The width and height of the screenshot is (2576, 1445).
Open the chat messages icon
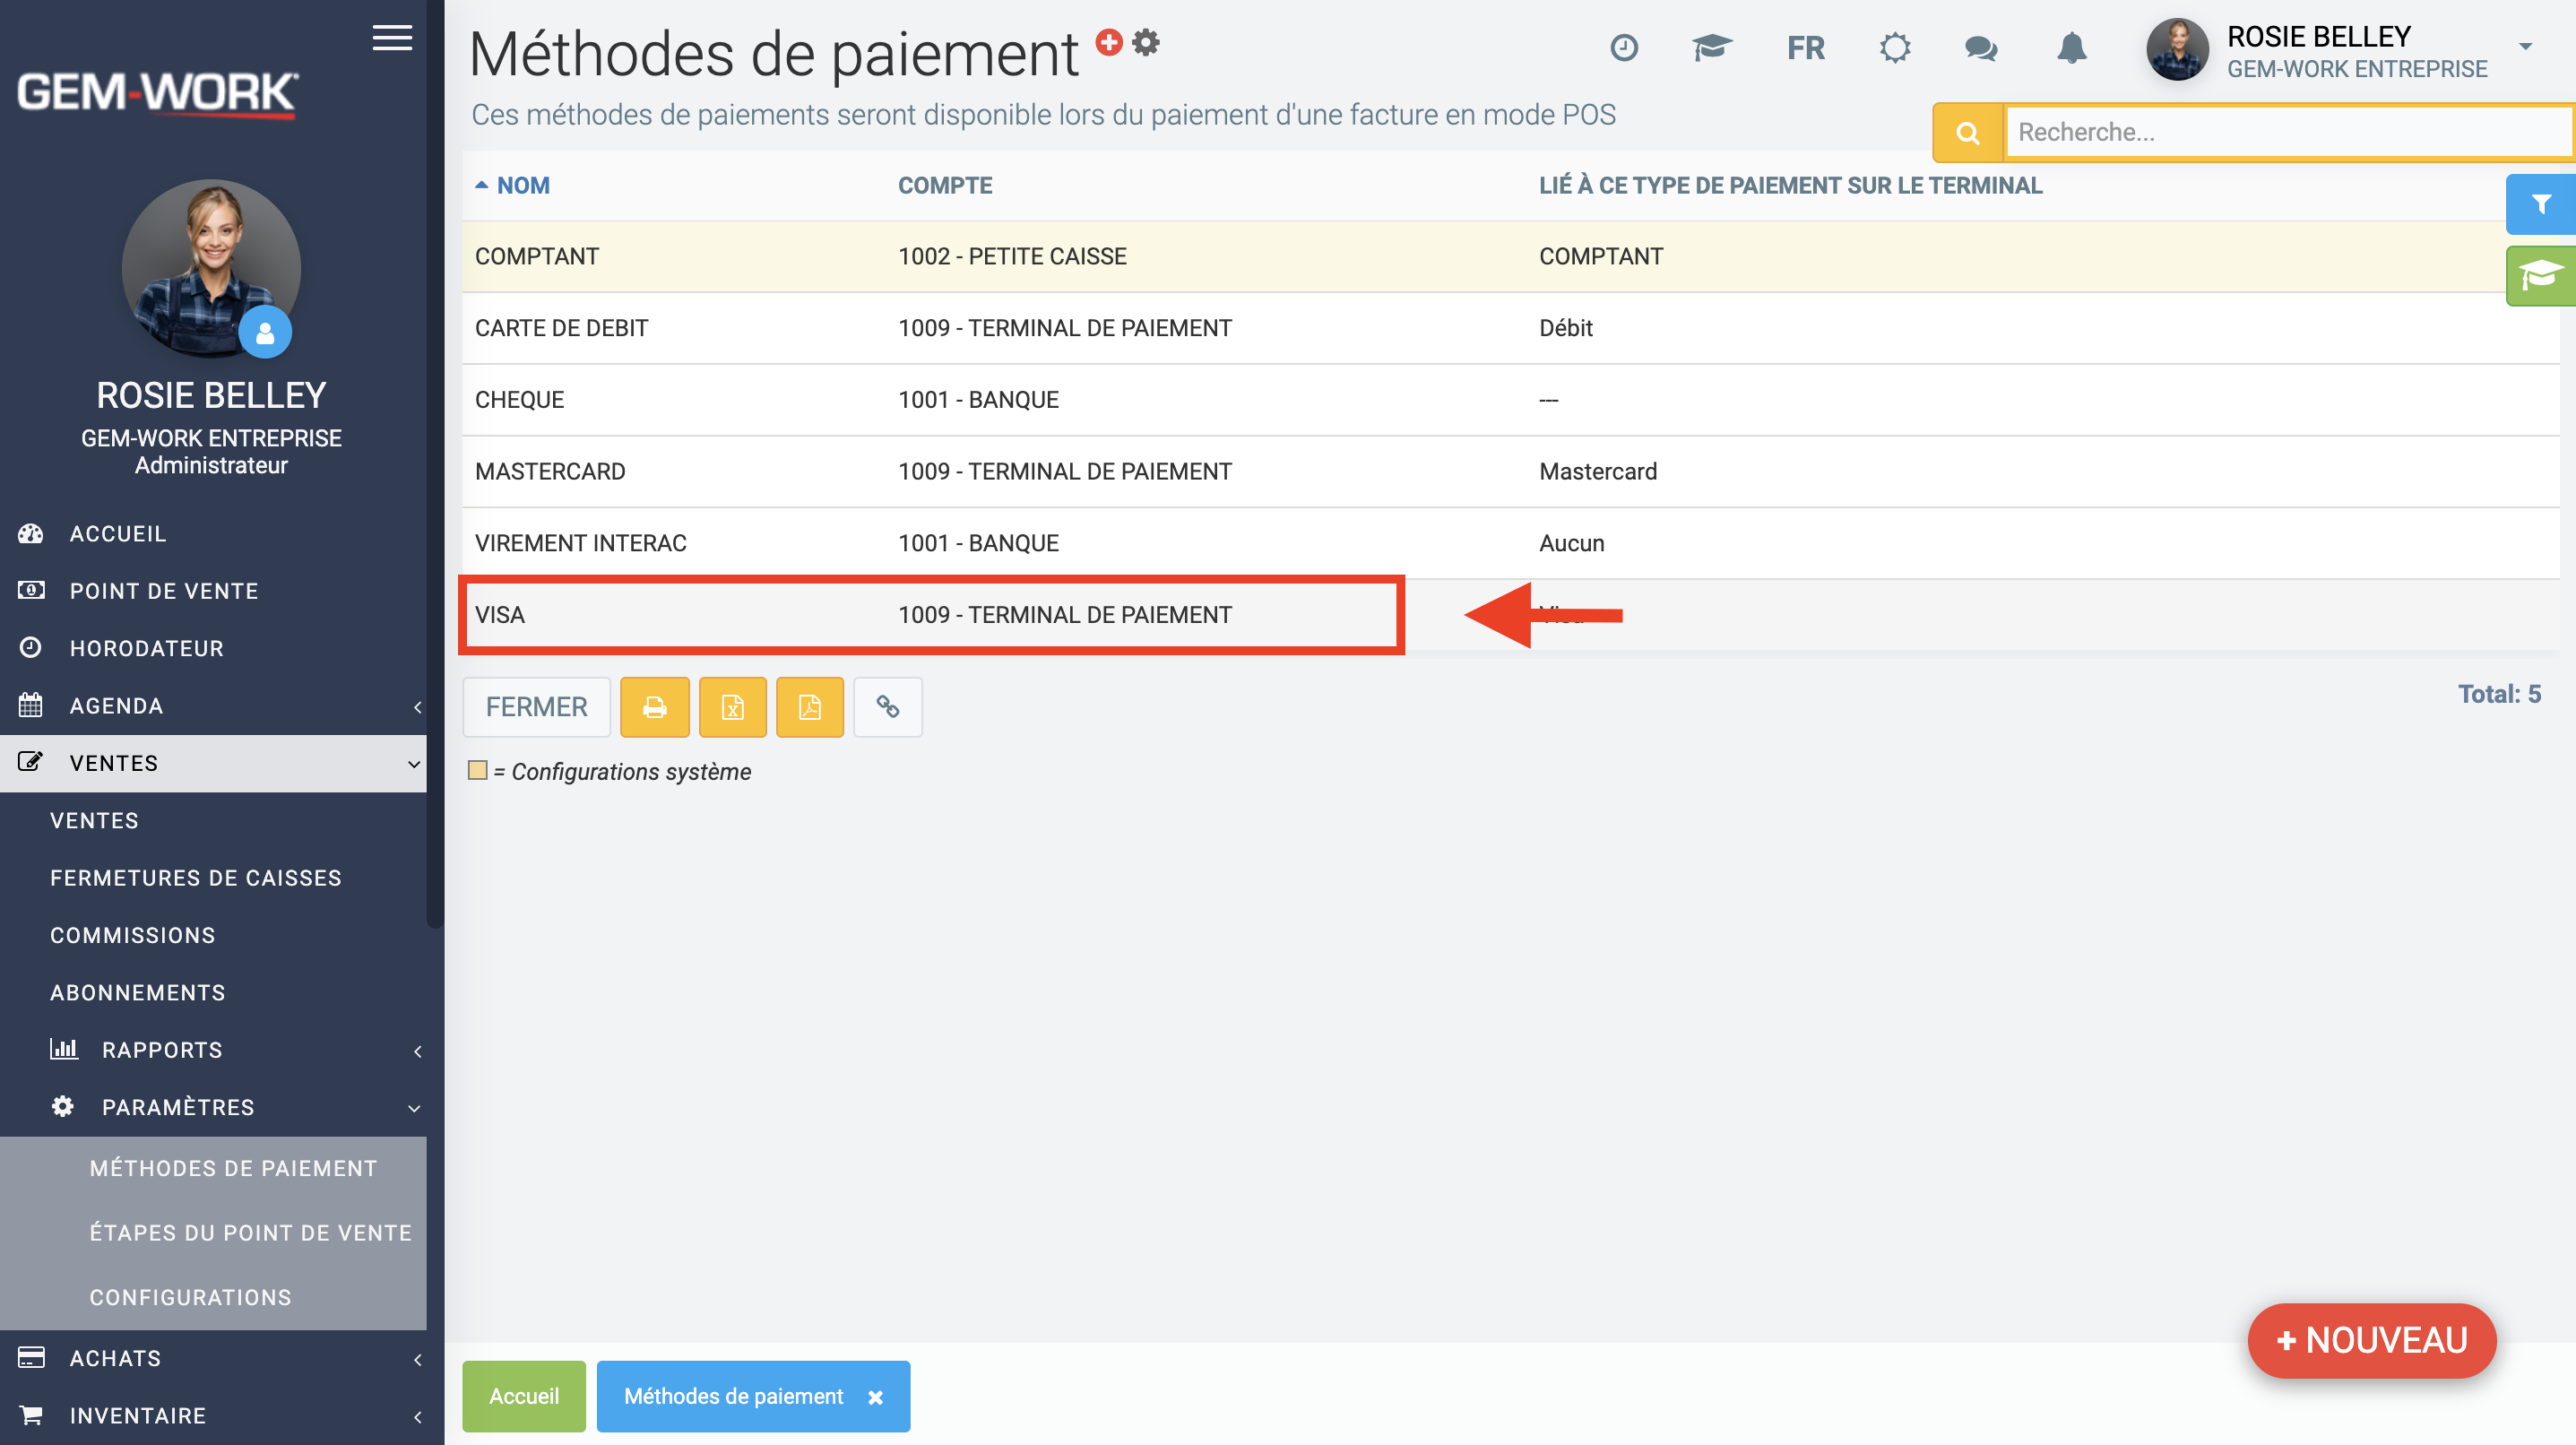(x=1980, y=48)
